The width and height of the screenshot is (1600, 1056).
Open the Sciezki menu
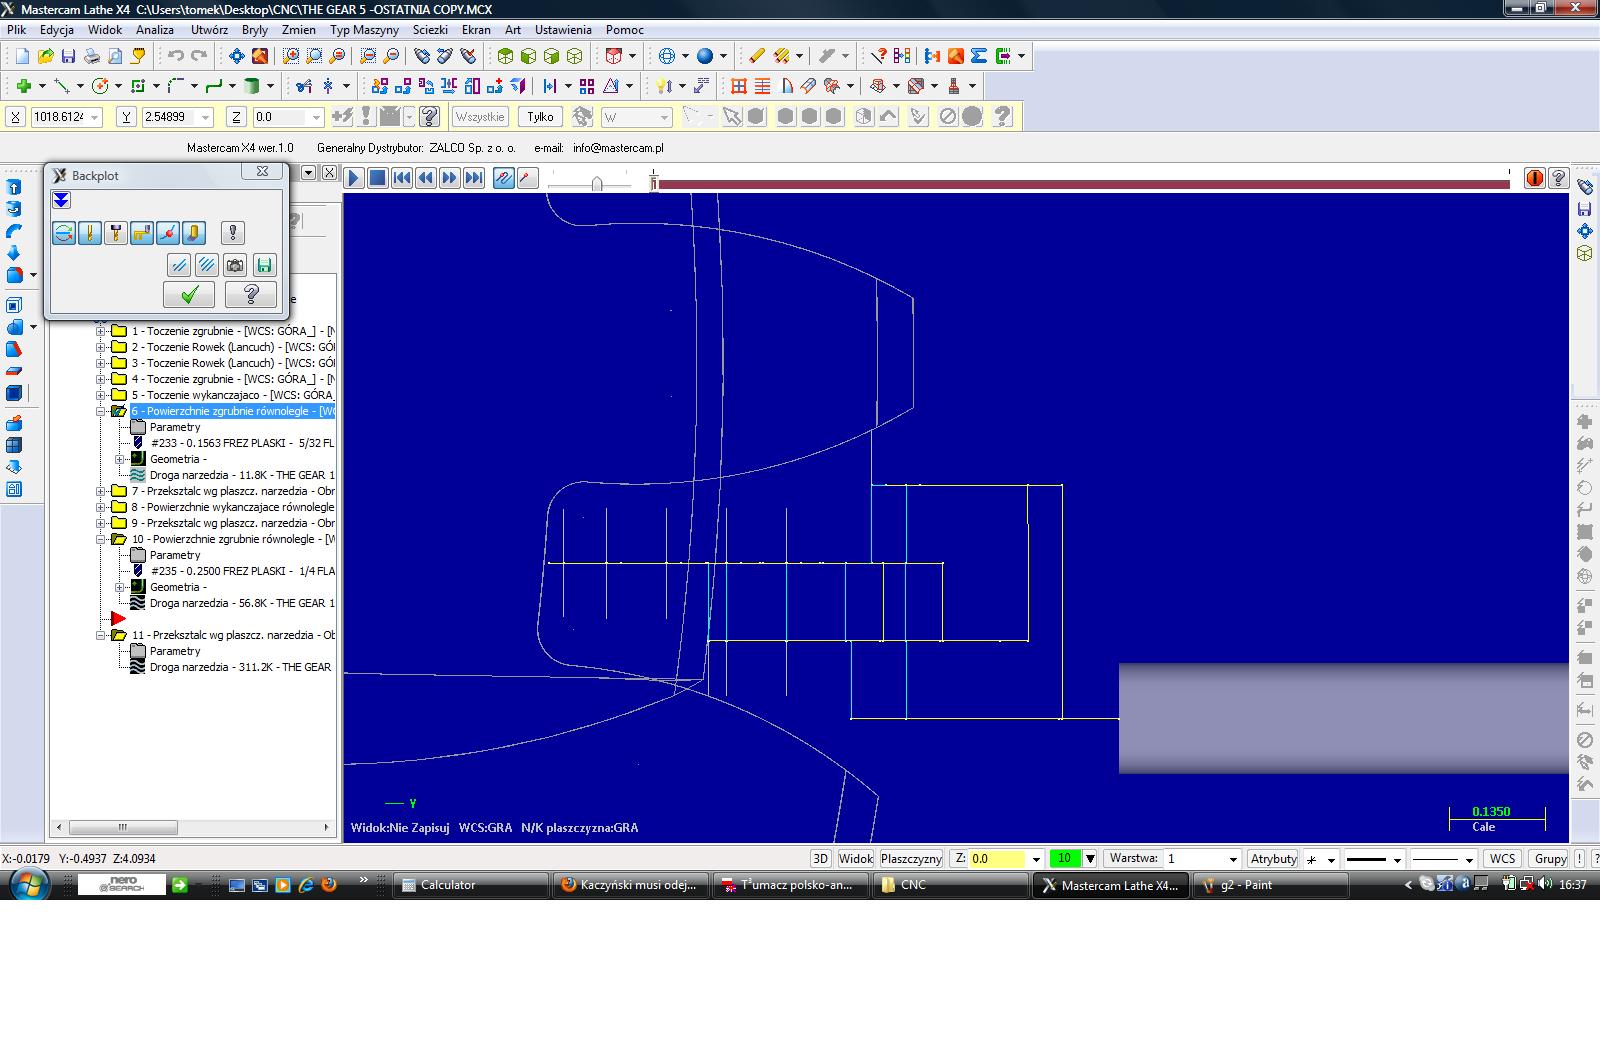[430, 30]
